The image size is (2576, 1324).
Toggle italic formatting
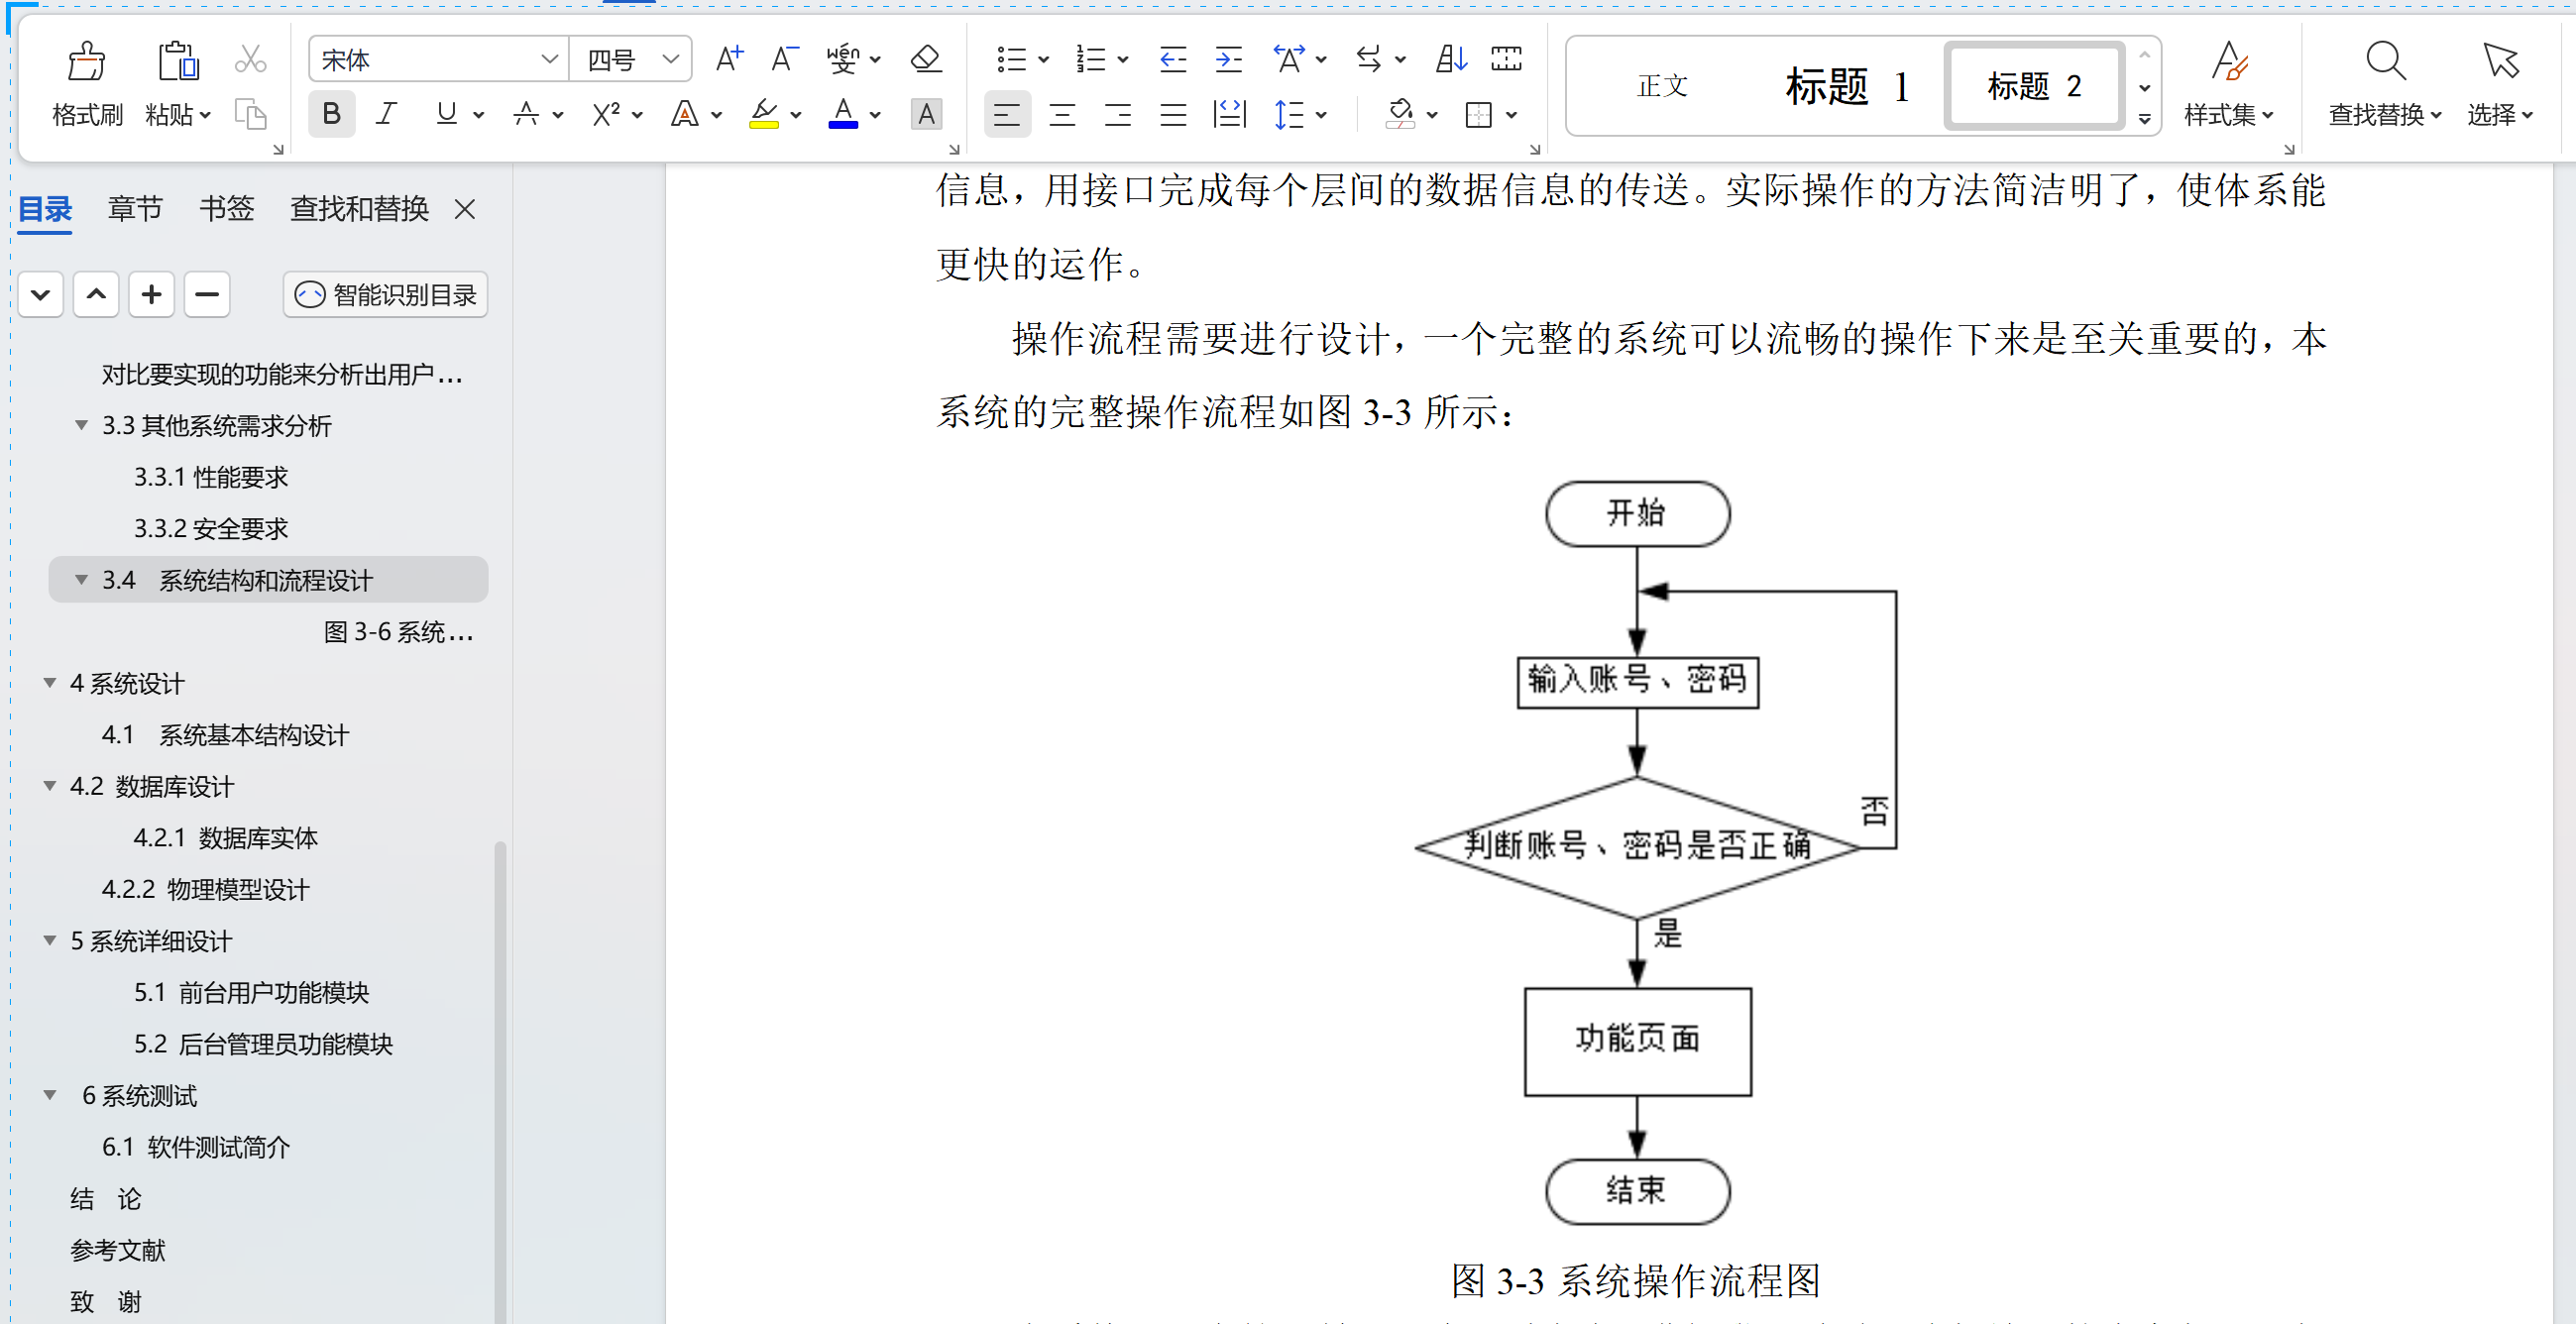(x=386, y=115)
